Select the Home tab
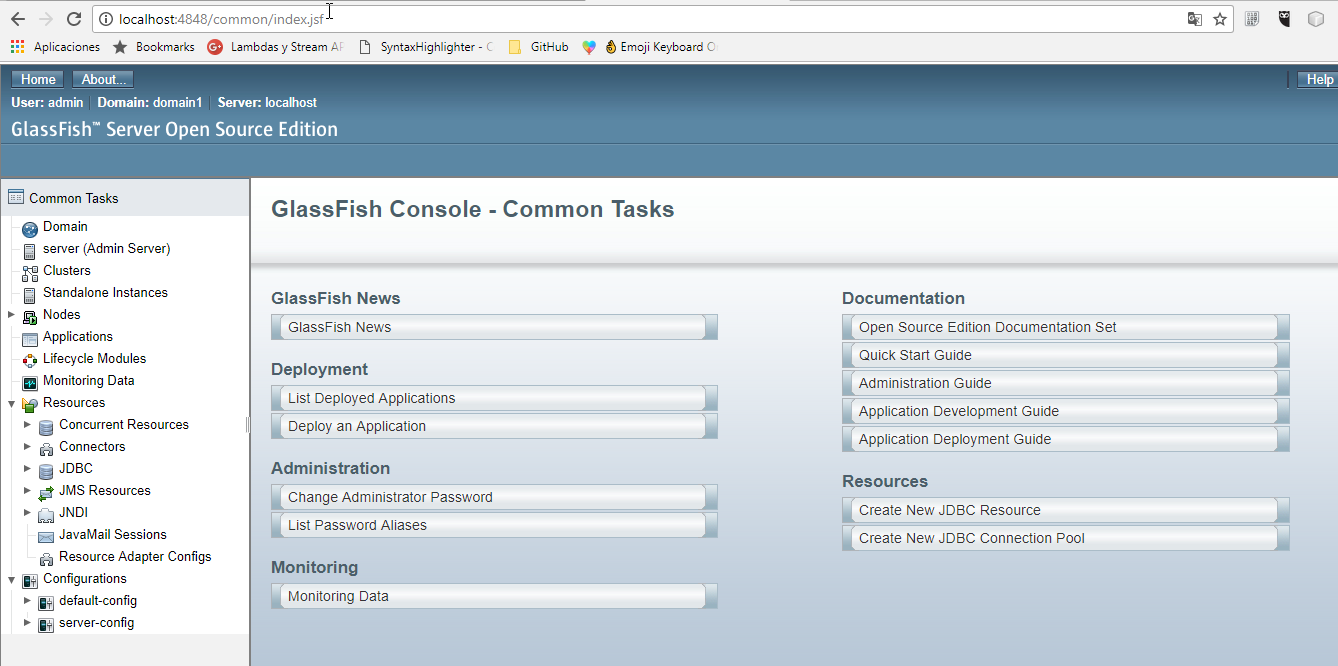1338x666 pixels. click(37, 79)
